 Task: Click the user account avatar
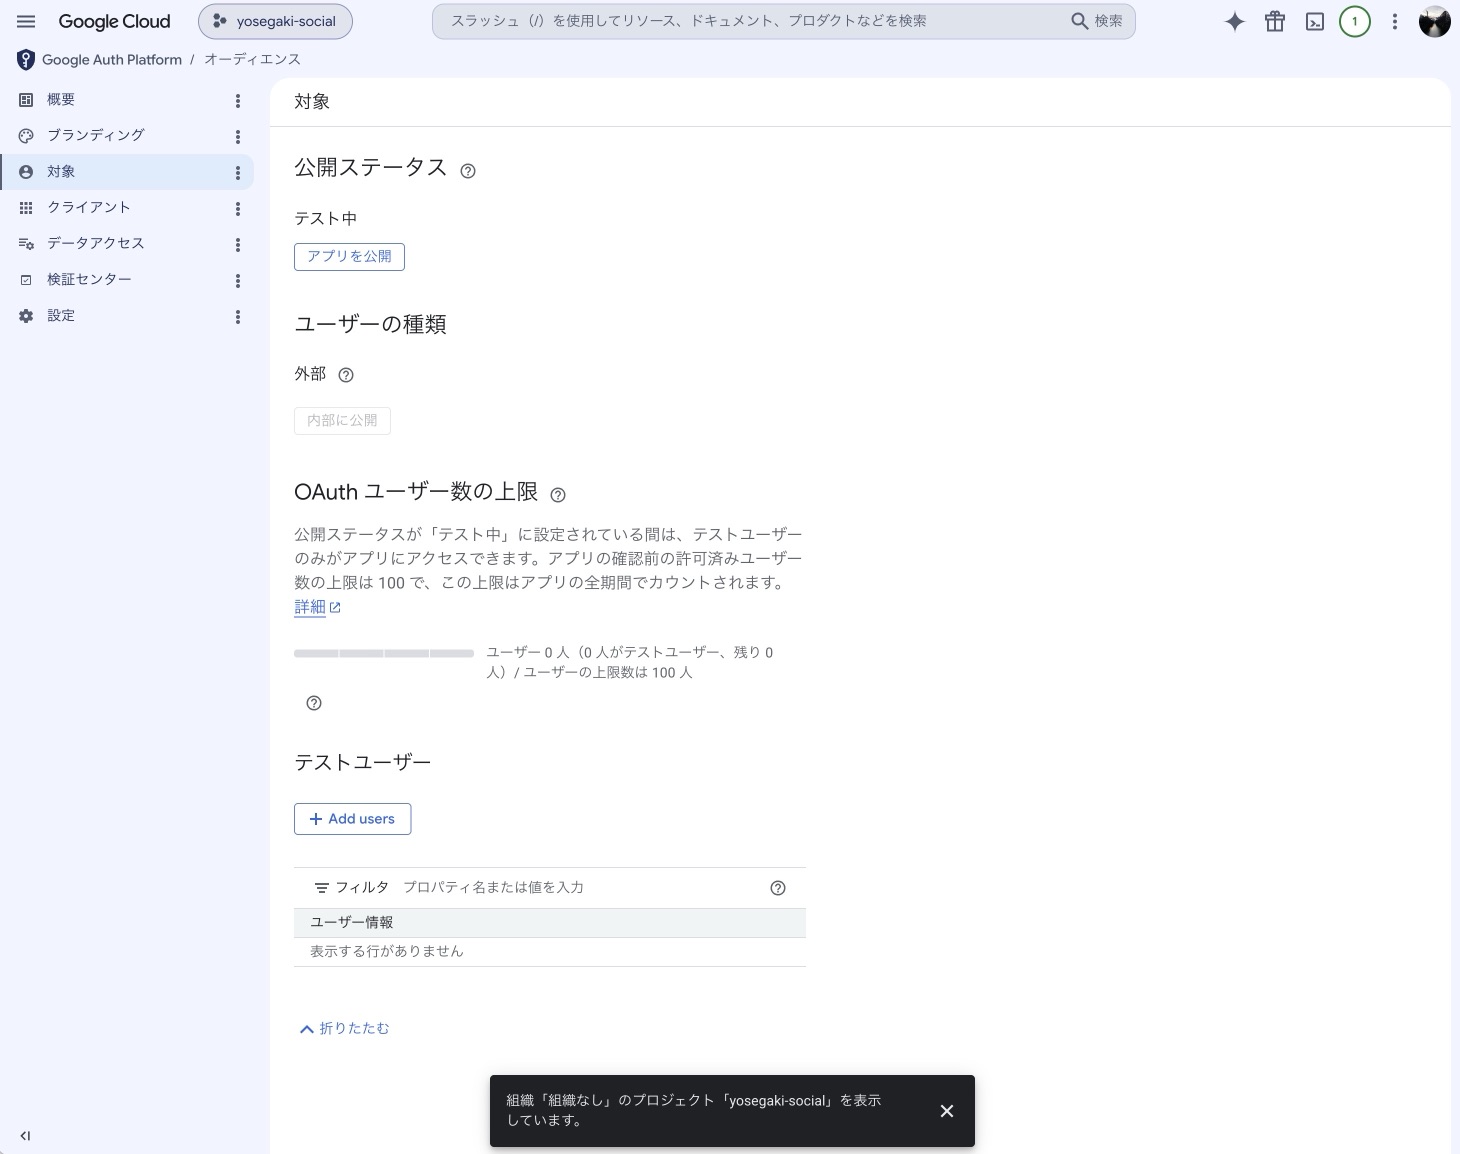click(x=1435, y=21)
